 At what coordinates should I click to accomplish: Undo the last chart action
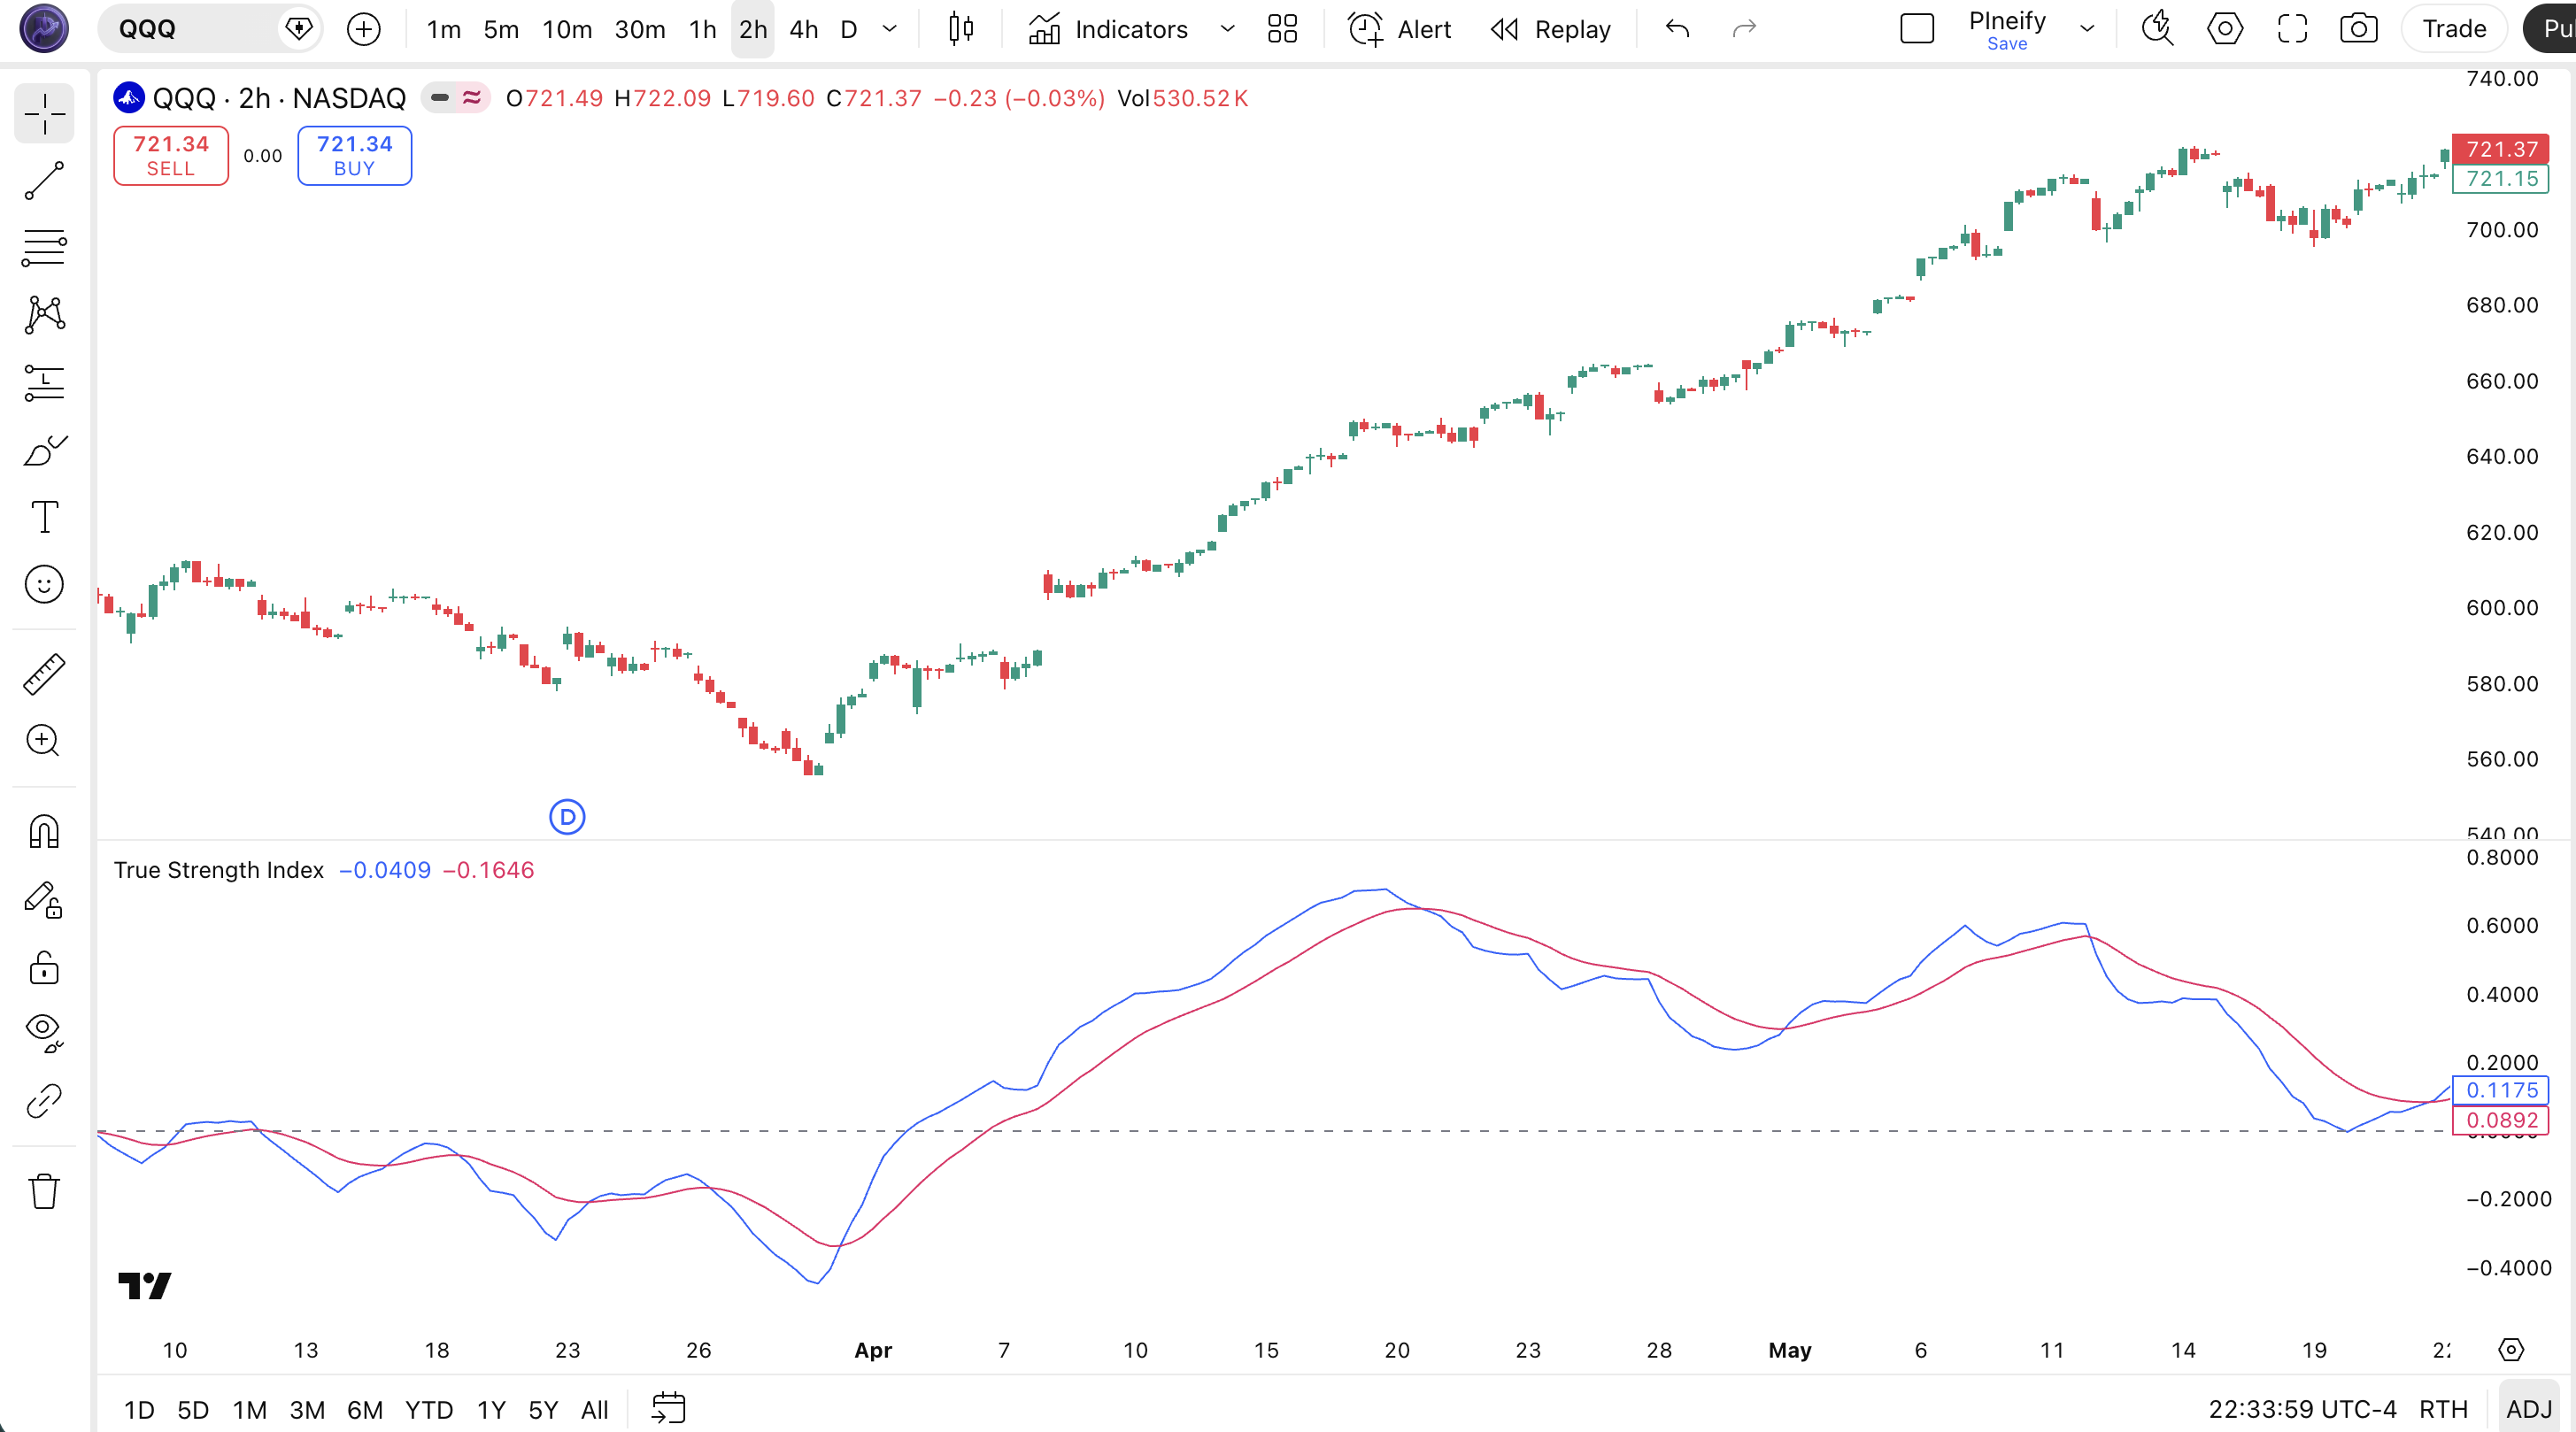pyautogui.click(x=1677, y=29)
